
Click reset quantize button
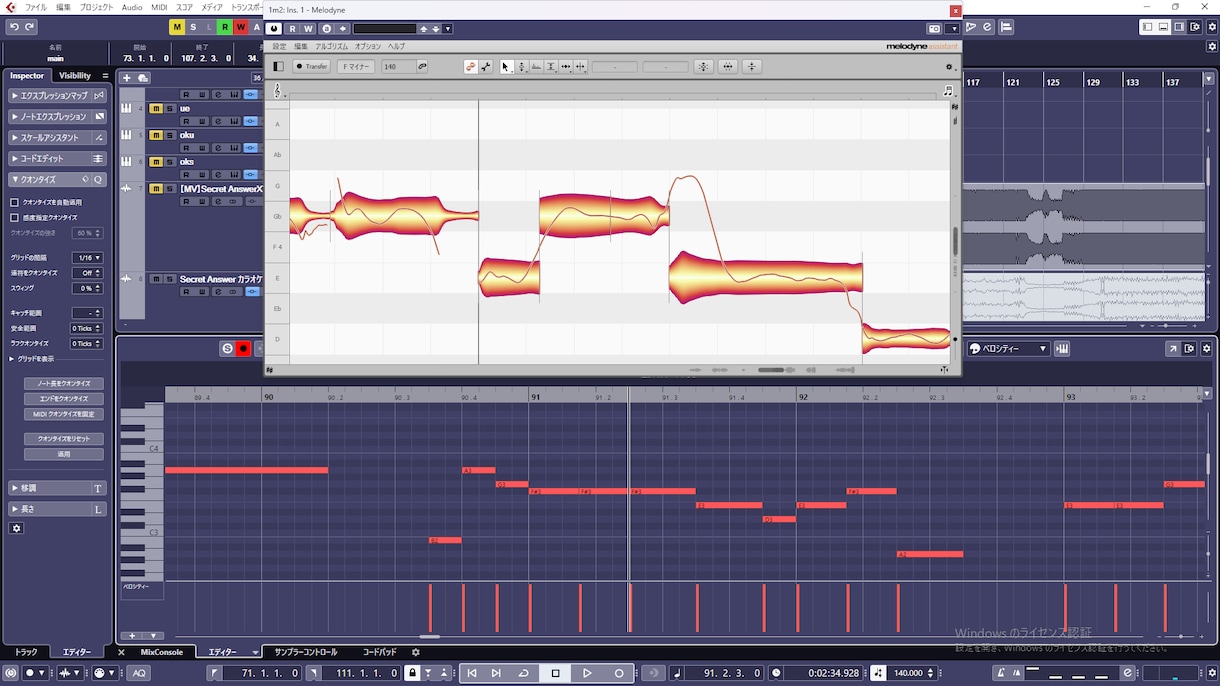coord(64,439)
